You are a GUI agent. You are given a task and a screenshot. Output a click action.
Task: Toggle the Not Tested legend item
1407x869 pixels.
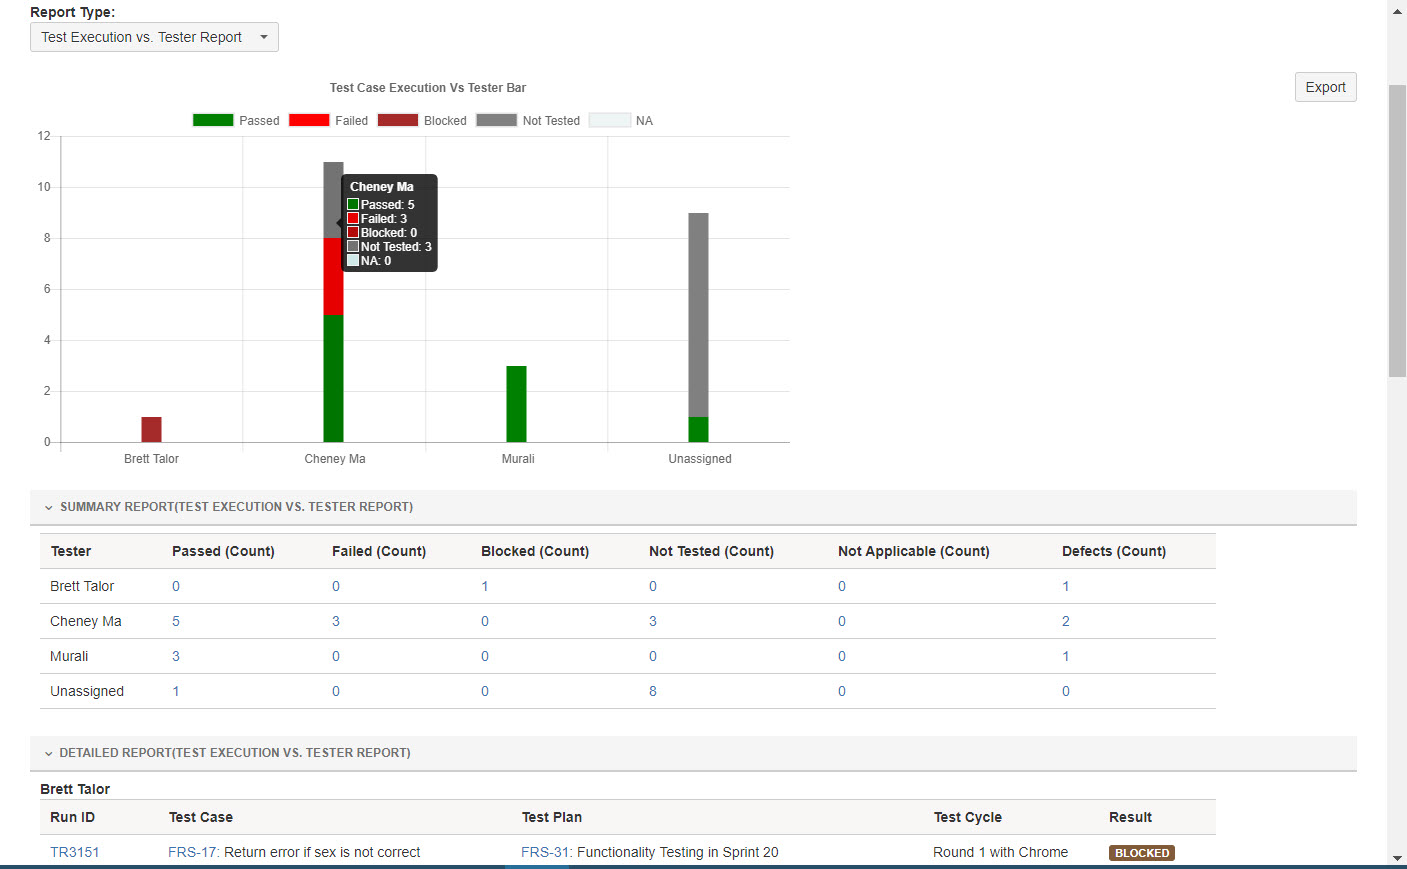tap(528, 120)
